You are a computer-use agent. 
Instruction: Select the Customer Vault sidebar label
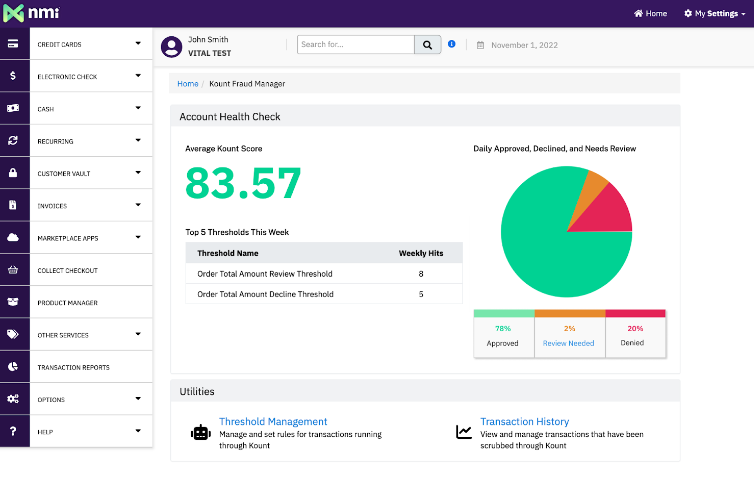63,174
